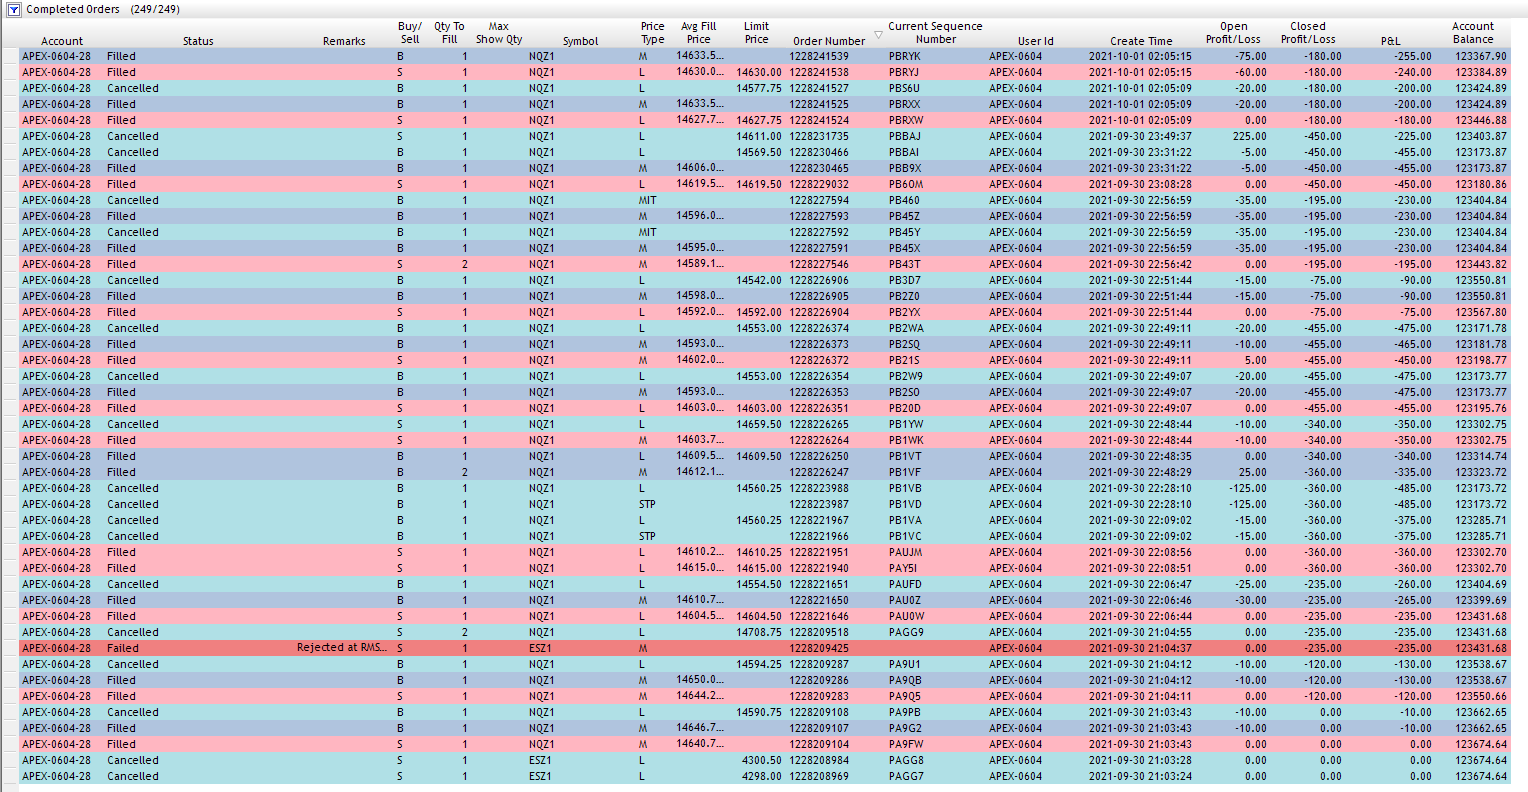Click sequence number PB43T
The image size is (1528, 792).
point(904,264)
